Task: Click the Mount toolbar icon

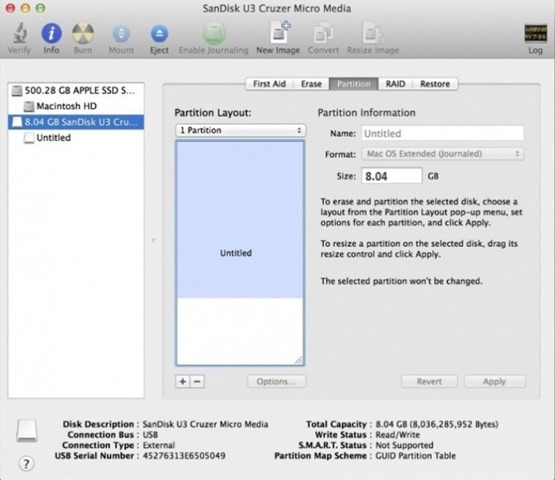Action: click(121, 34)
